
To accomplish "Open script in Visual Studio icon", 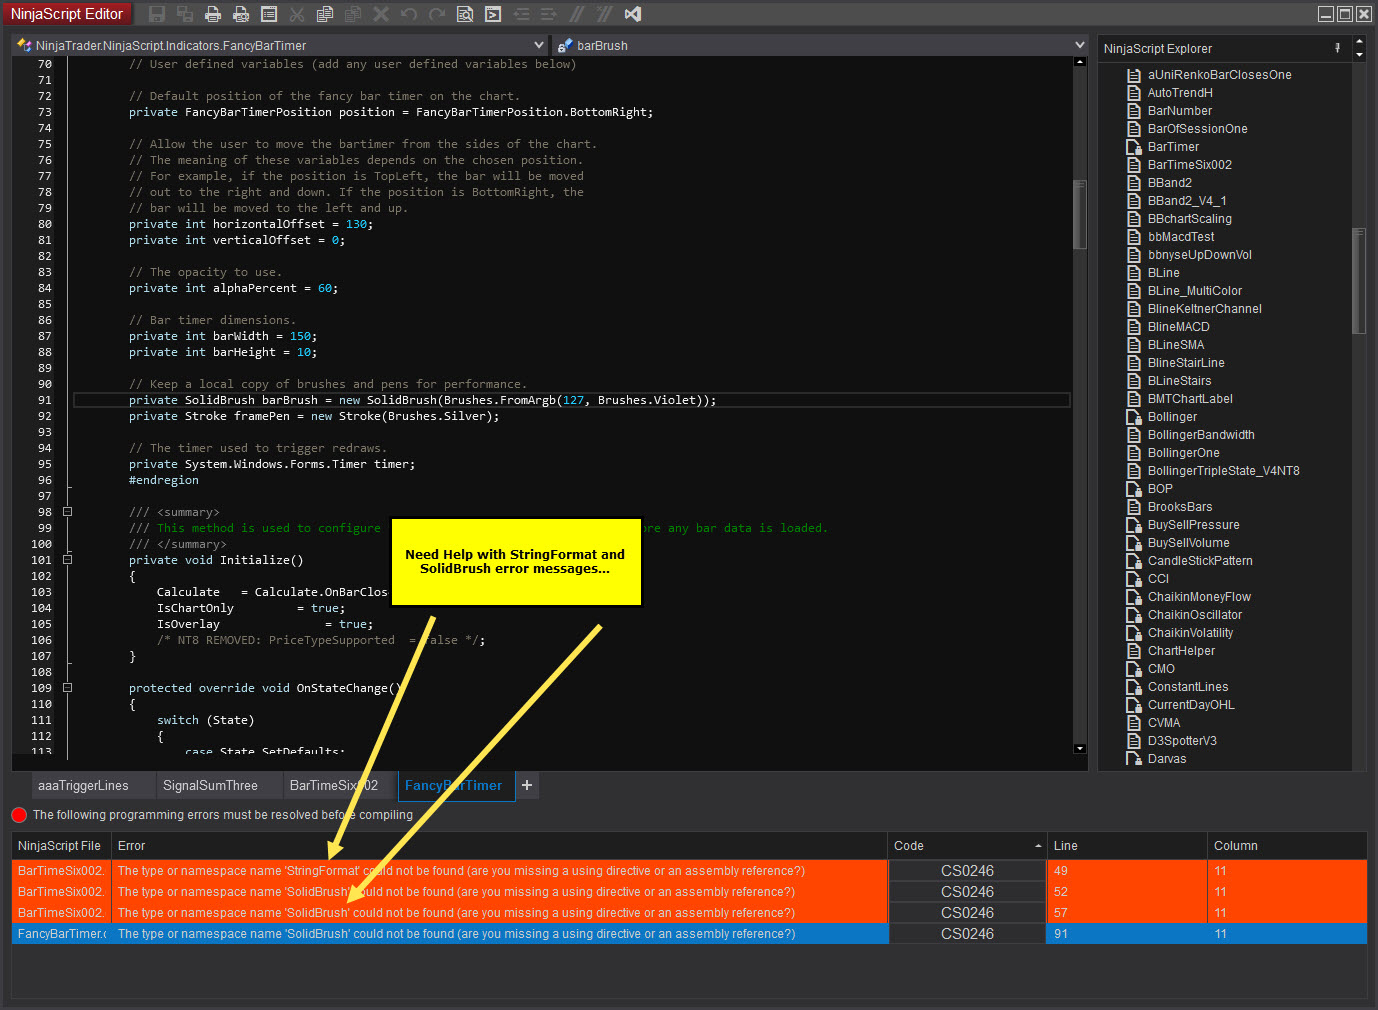I will (x=632, y=14).
